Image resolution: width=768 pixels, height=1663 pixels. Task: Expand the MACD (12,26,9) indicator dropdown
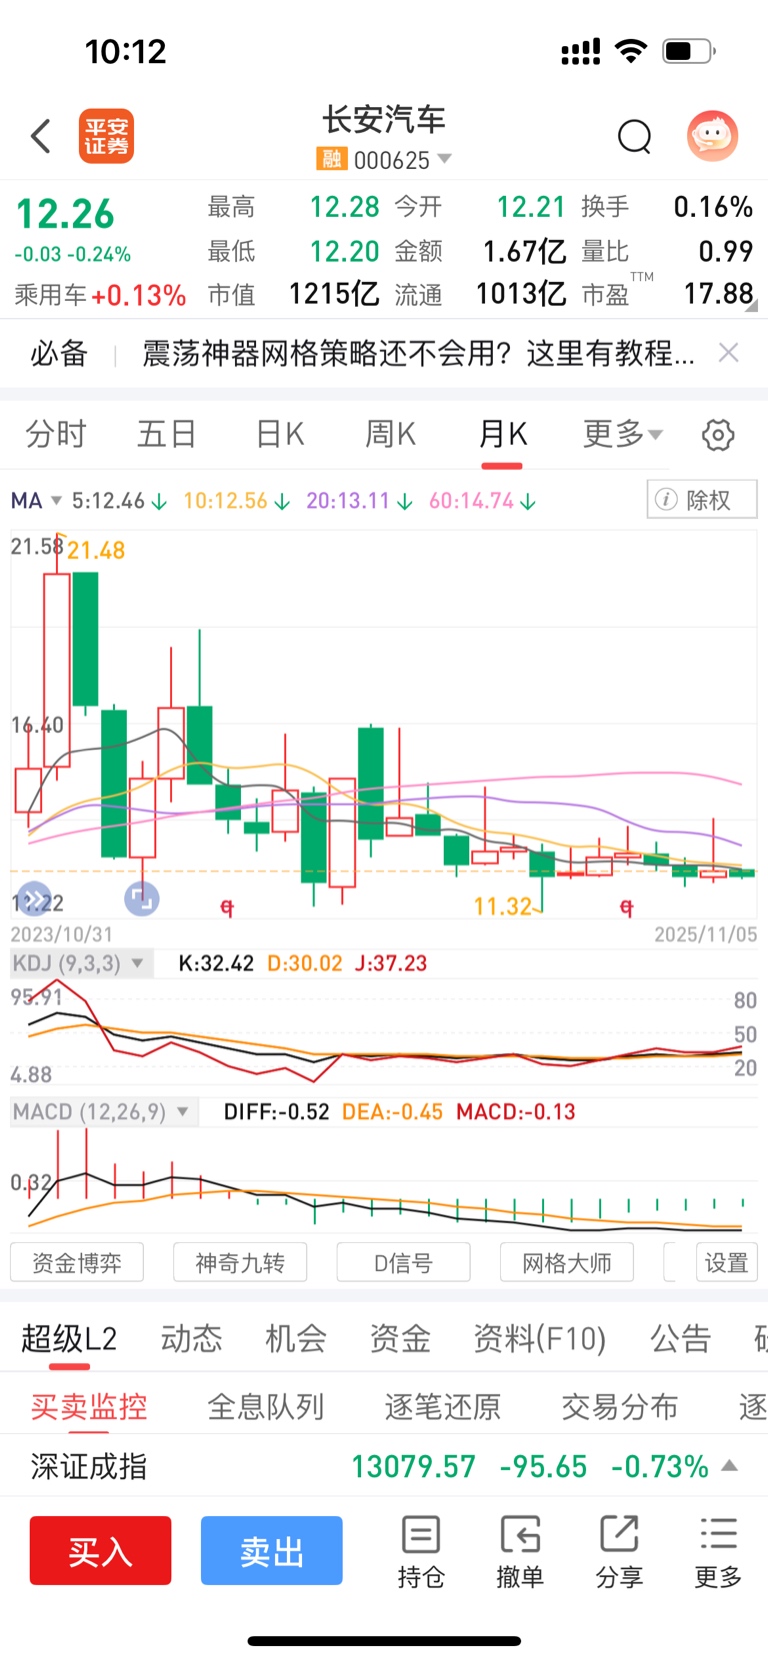(104, 1112)
